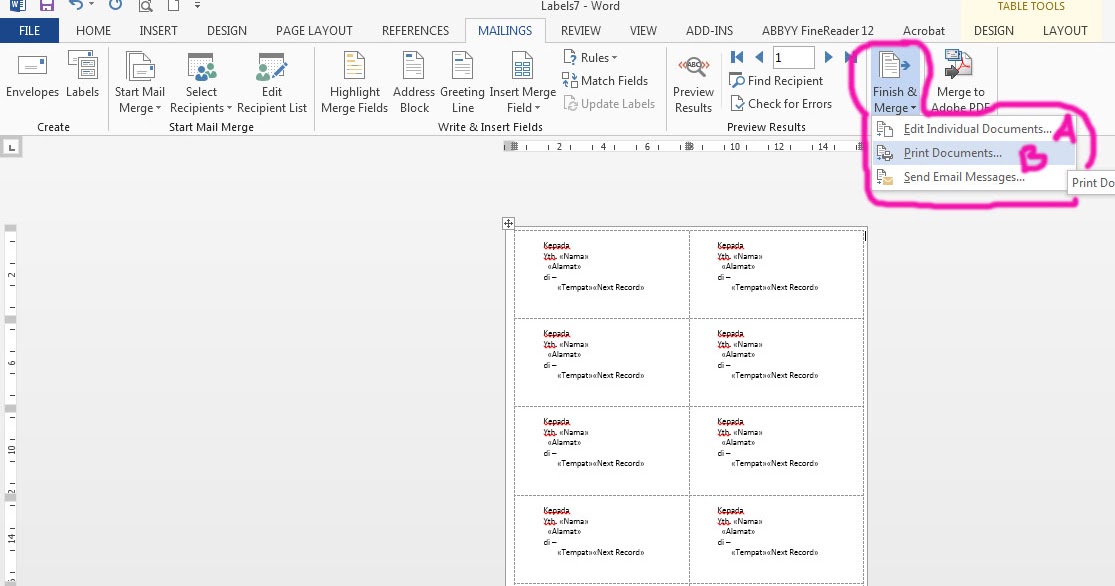Click the Undo icon
The height and width of the screenshot is (586, 1115).
75,6
